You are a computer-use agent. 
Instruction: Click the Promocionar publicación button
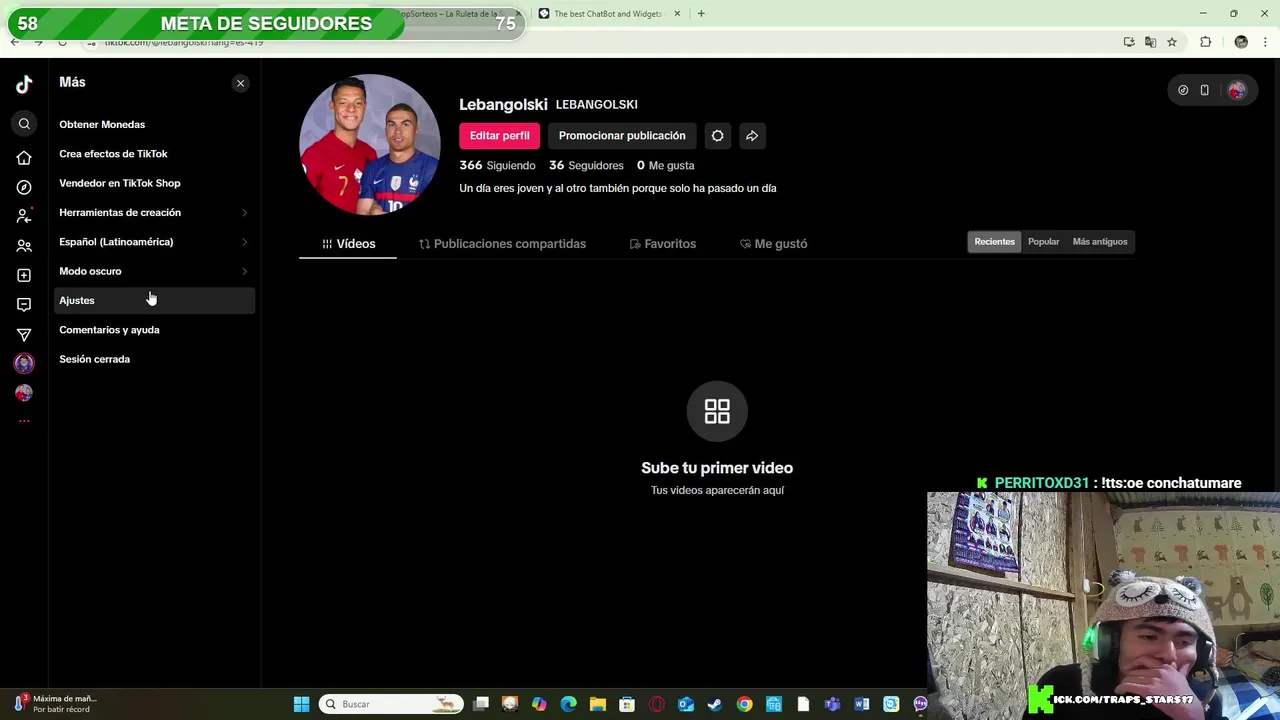tap(622, 136)
